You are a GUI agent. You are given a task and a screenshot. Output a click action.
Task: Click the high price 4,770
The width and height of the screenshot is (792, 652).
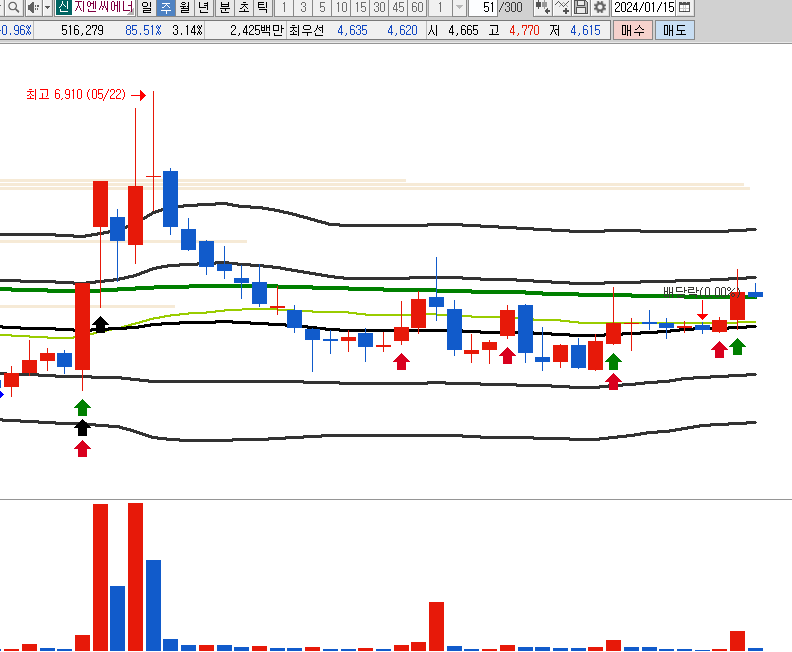pos(524,30)
